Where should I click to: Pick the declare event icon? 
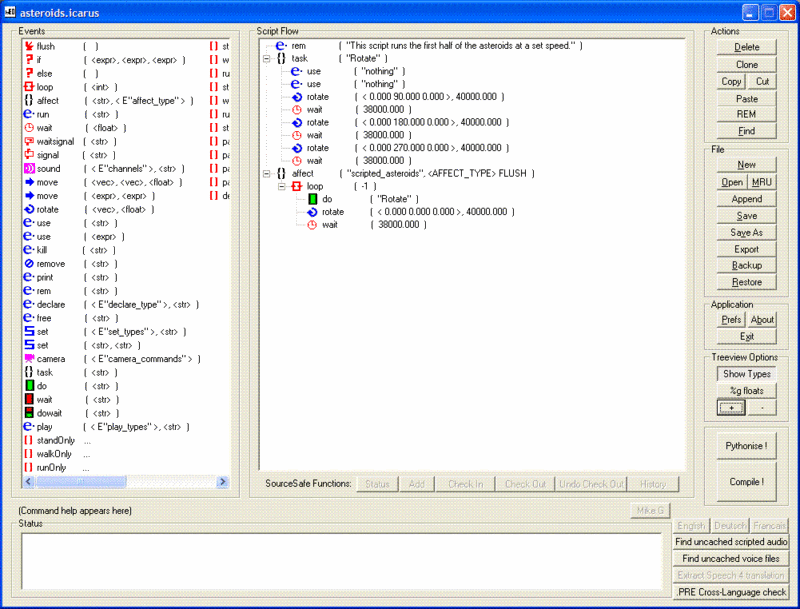coord(29,304)
